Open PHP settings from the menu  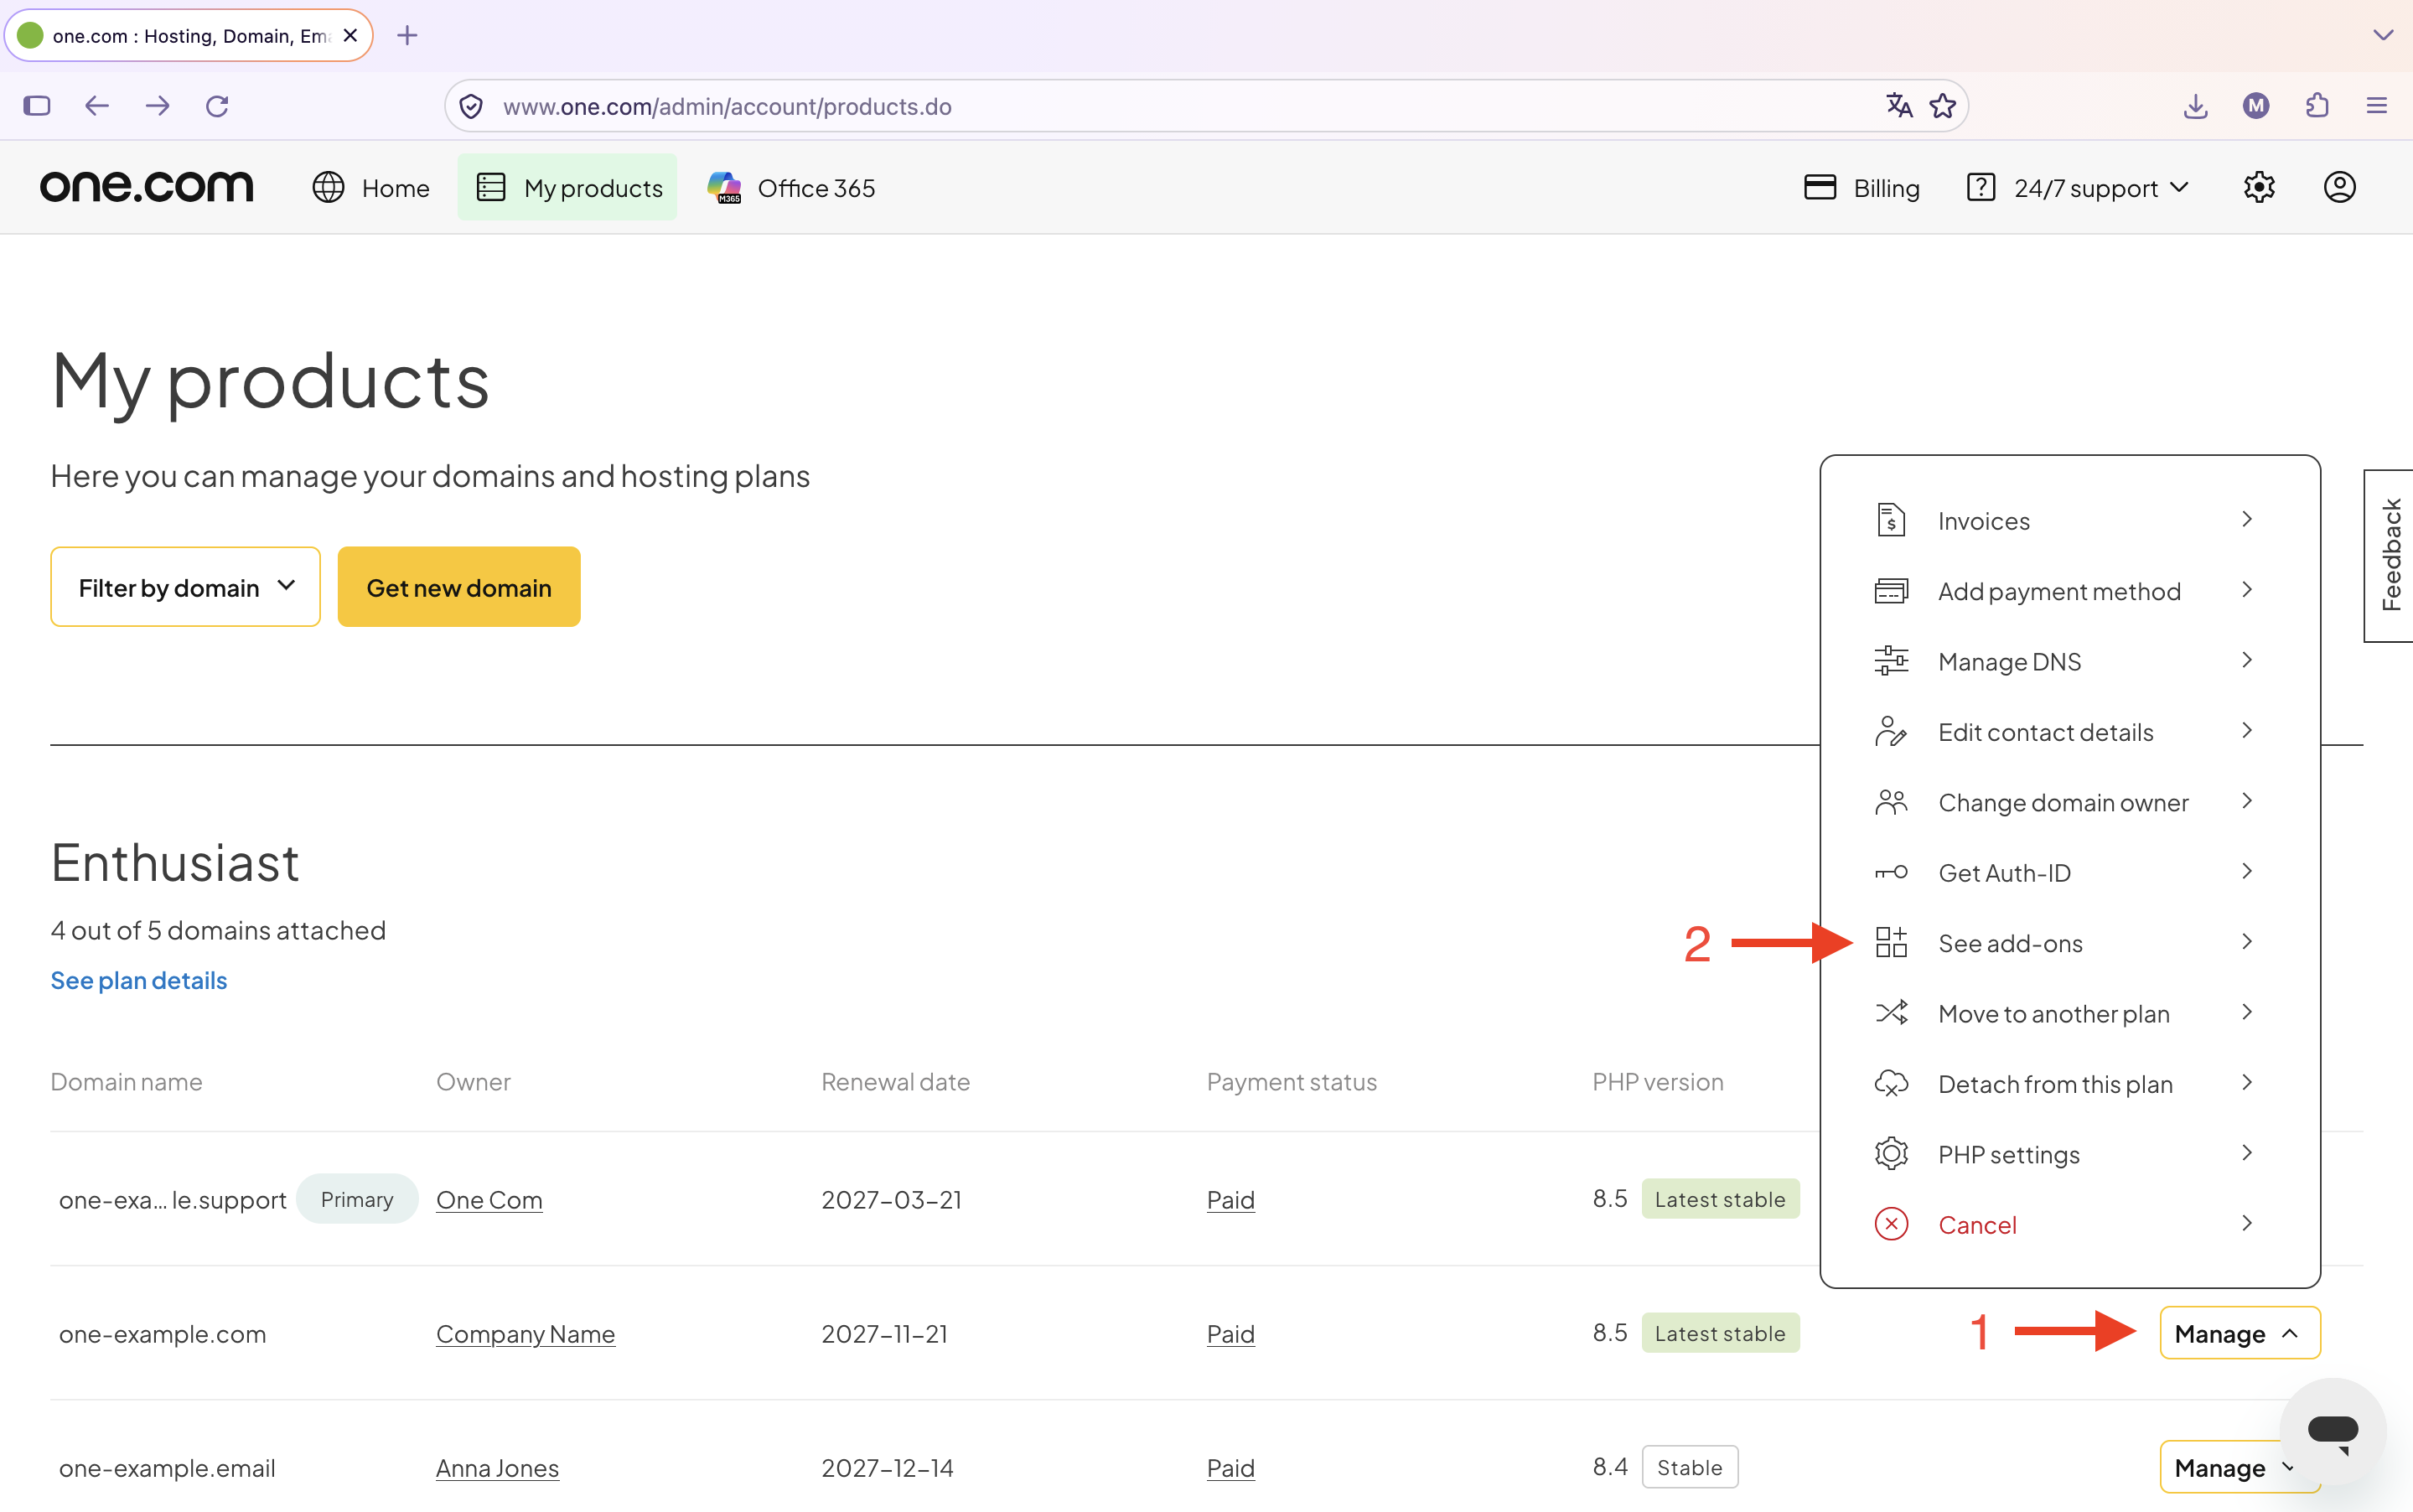[x=2069, y=1154]
